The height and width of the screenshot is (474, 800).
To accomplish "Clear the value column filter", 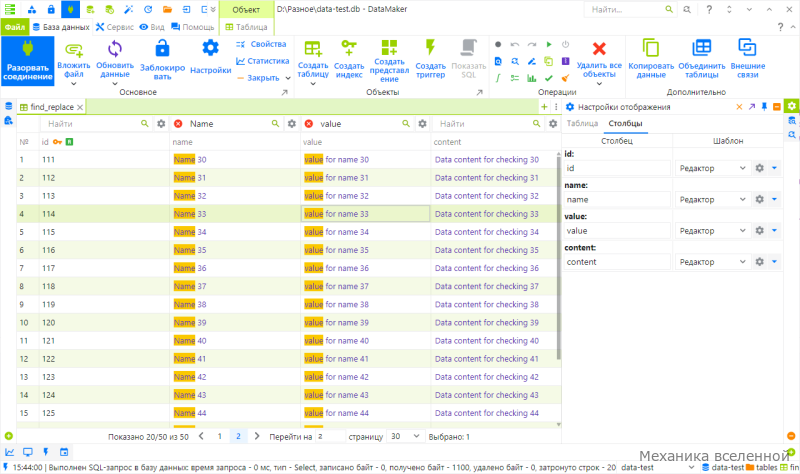I will pyautogui.click(x=309, y=124).
